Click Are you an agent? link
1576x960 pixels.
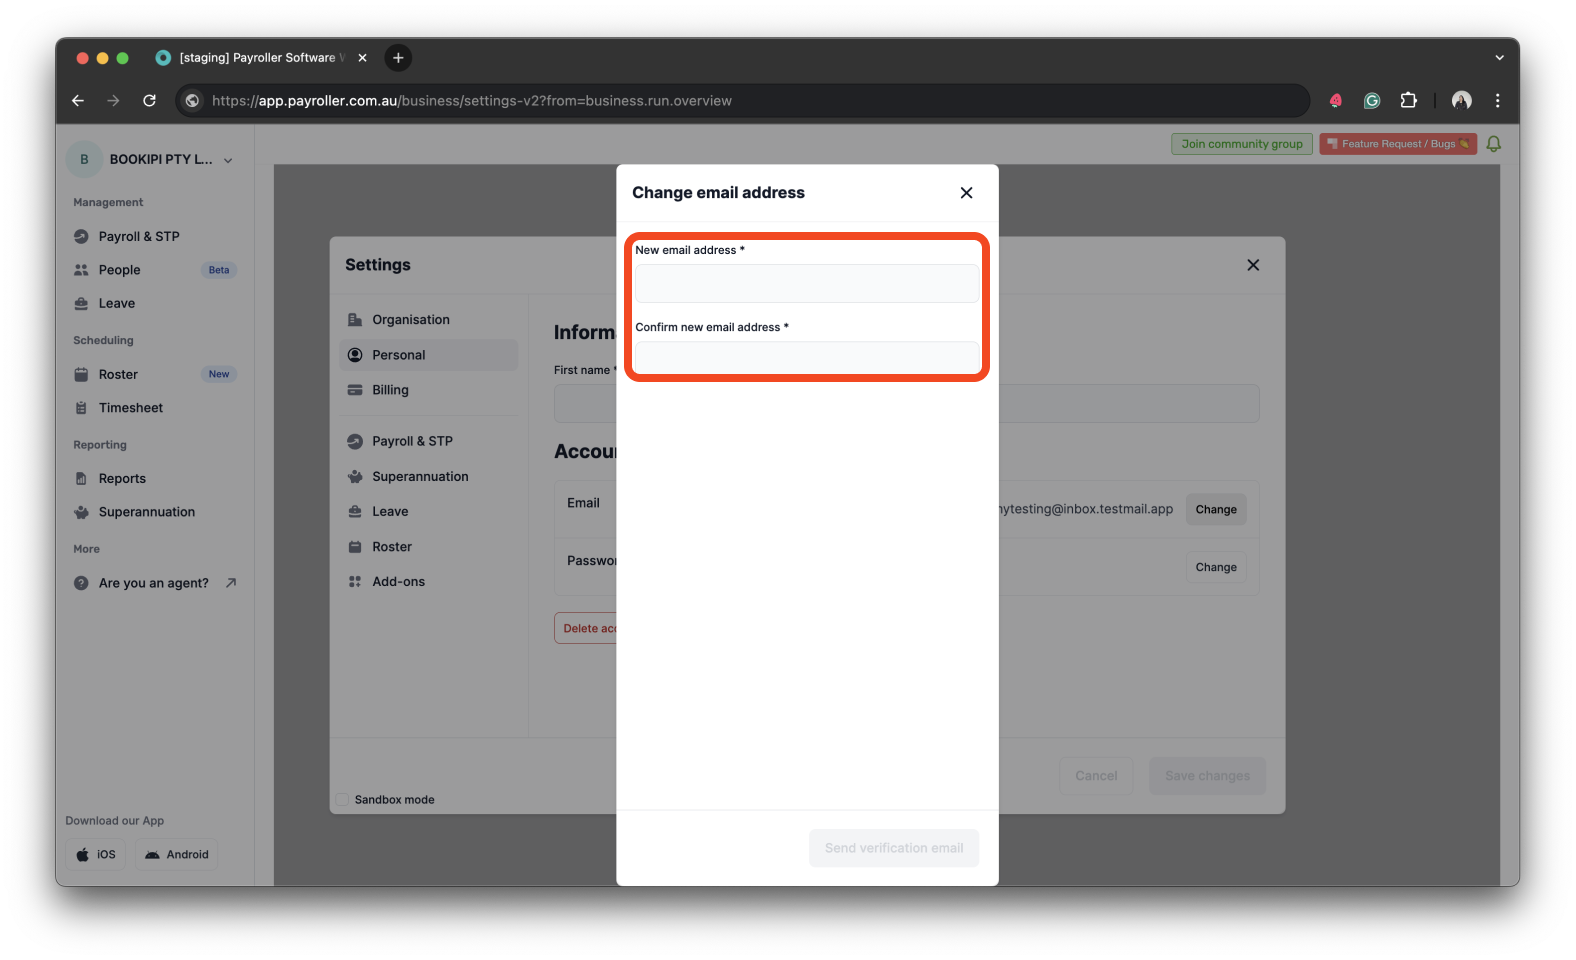tap(154, 583)
